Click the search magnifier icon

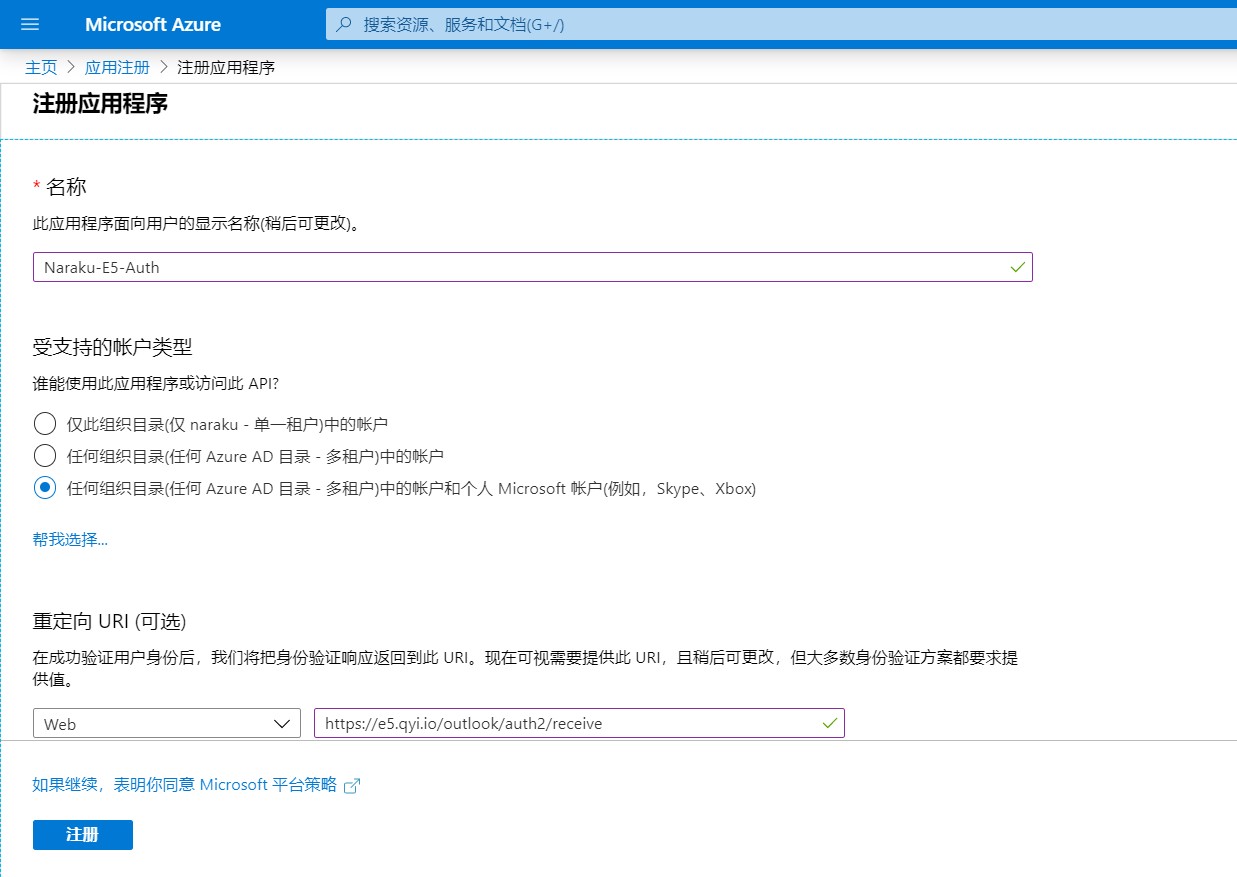pyautogui.click(x=344, y=24)
